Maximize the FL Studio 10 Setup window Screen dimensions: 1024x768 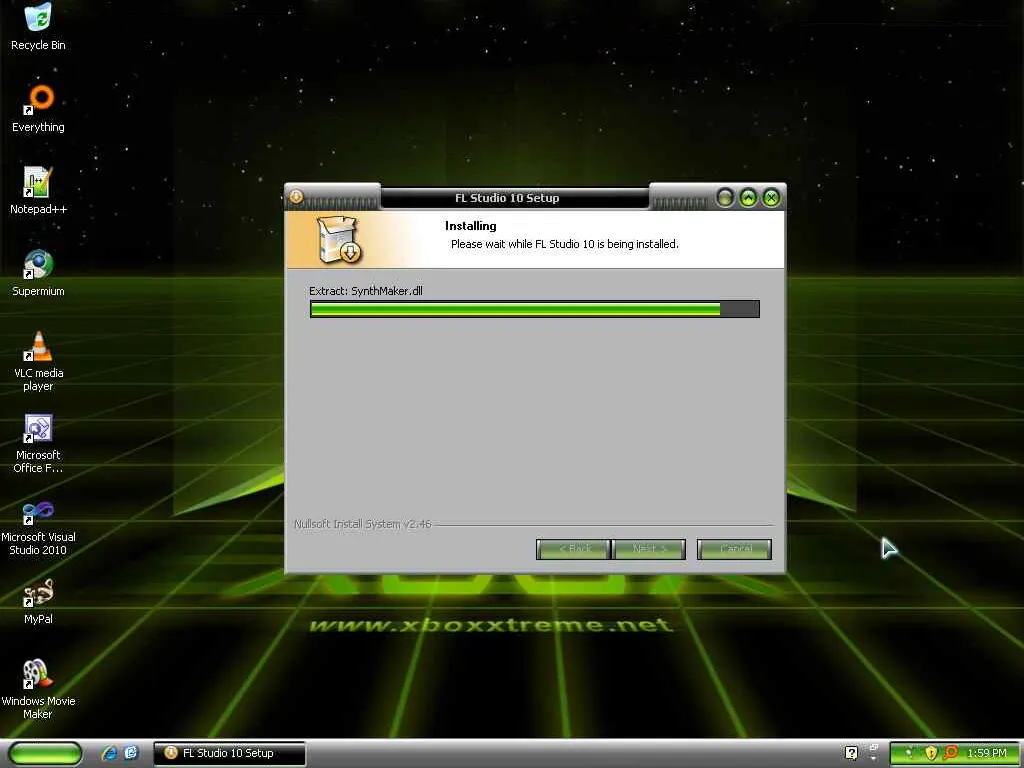pos(748,197)
